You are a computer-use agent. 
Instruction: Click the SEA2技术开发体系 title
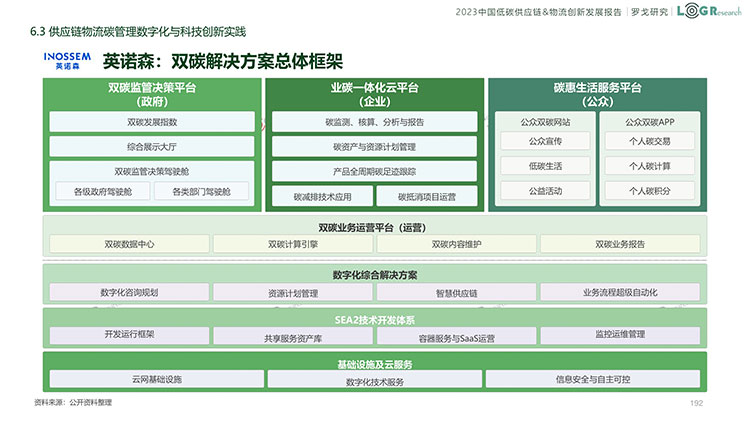(375, 320)
